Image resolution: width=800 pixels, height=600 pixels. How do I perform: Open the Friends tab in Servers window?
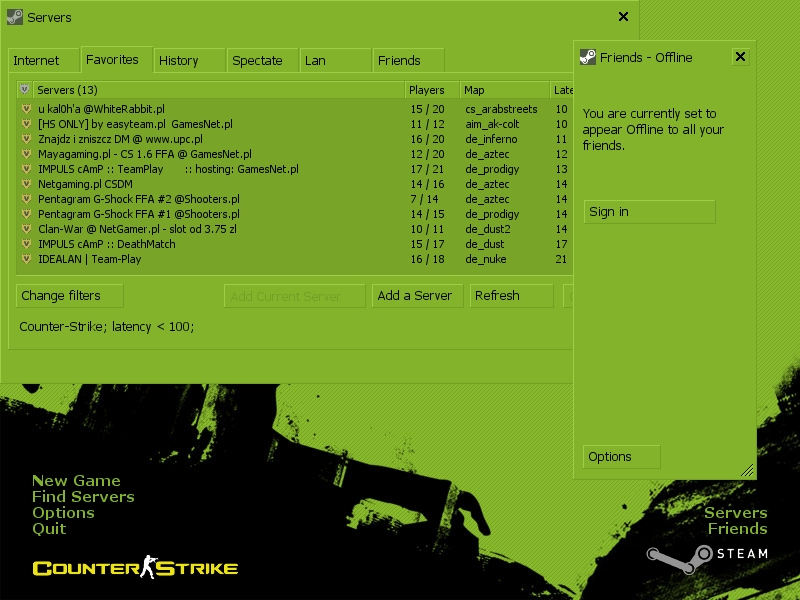click(x=408, y=61)
